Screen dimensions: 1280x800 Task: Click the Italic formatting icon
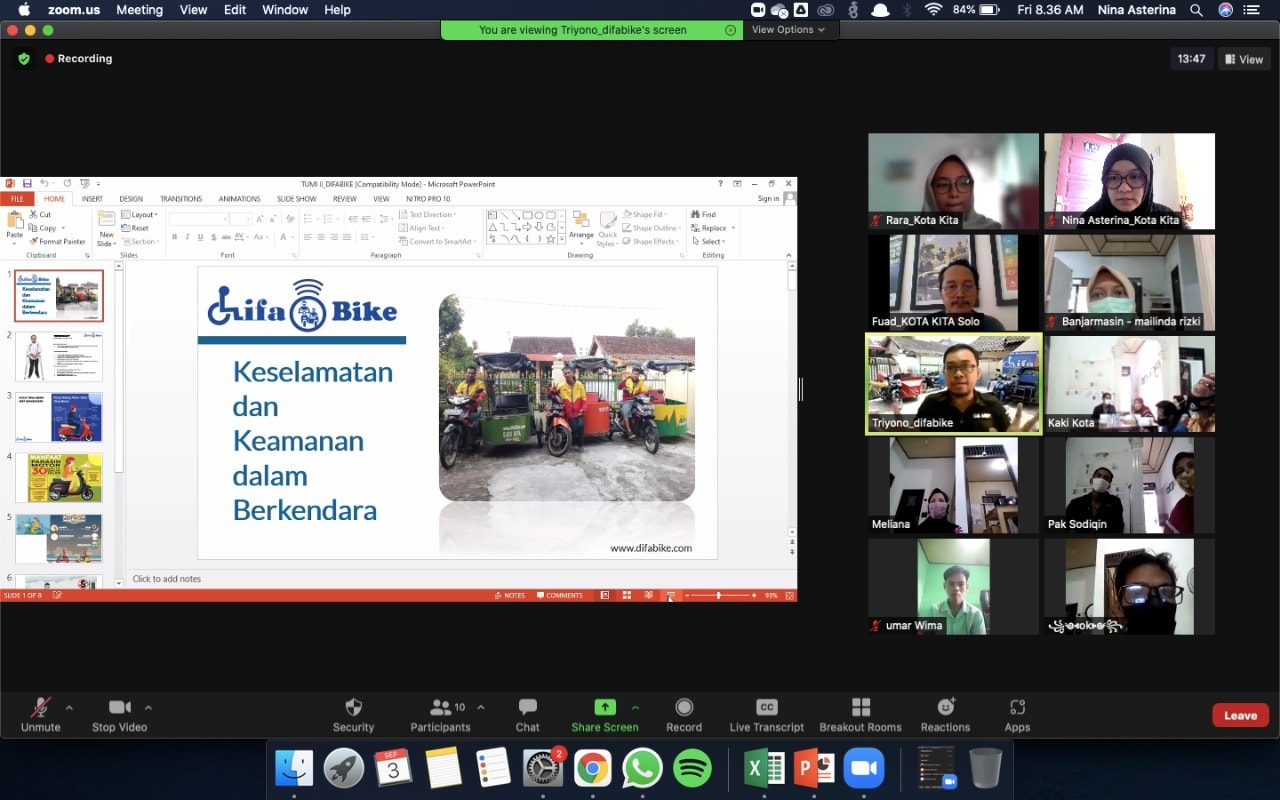[x=187, y=237]
